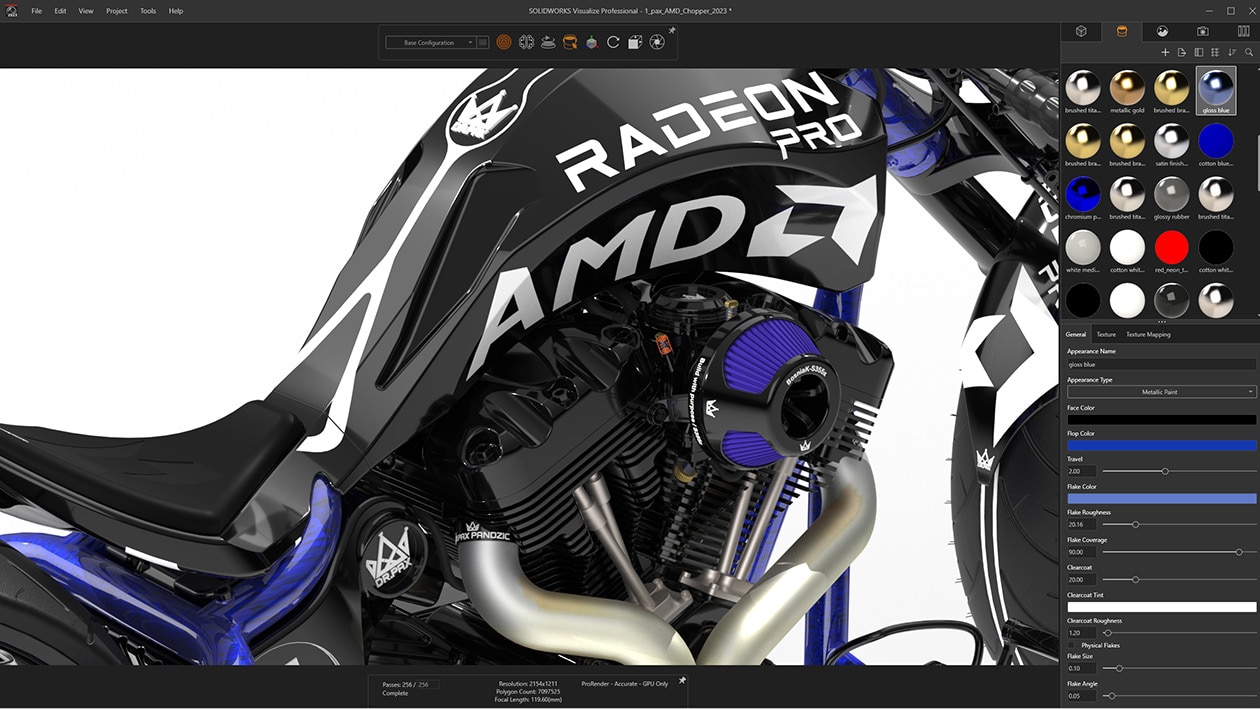Open the Appearance Type dropdown showing Metallic Paint
This screenshot has height=709, width=1260.
pyautogui.click(x=1160, y=392)
